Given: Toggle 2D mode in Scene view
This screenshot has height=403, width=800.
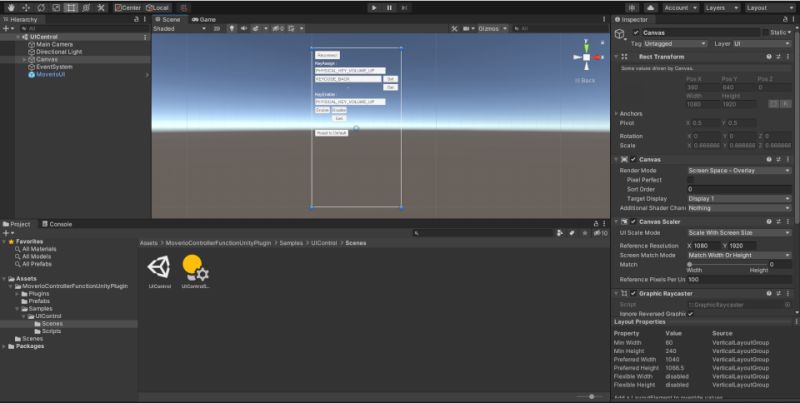Looking at the screenshot, I should coord(217,29).
